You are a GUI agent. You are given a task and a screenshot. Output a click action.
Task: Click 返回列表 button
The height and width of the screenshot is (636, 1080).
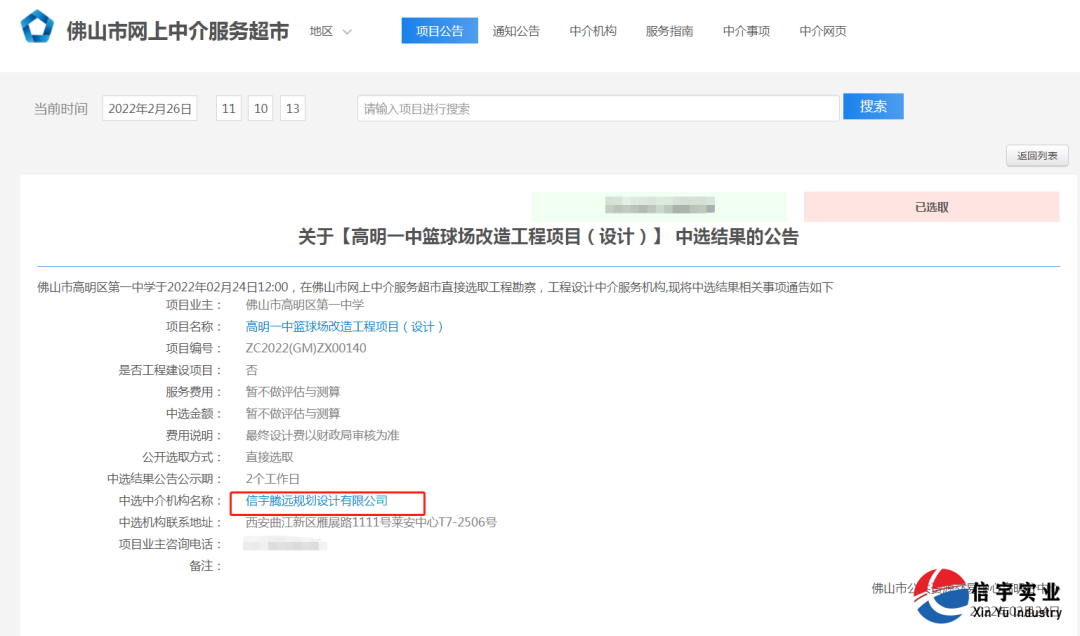click(x=1037, y=156)
